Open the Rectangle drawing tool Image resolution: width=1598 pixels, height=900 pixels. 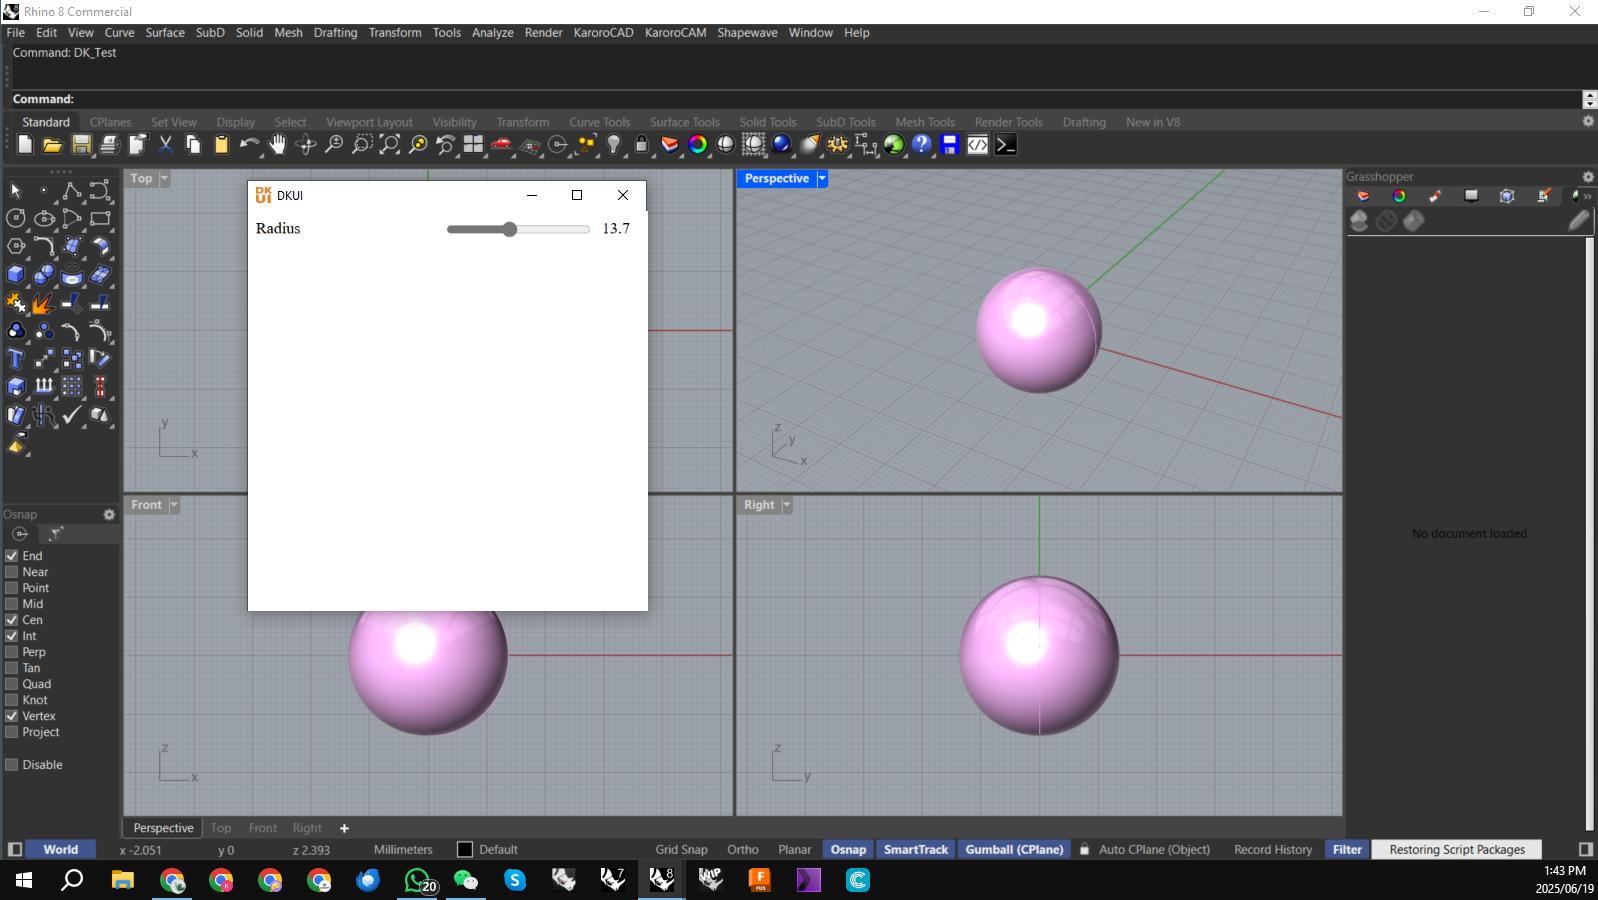[x=100, y=218]
